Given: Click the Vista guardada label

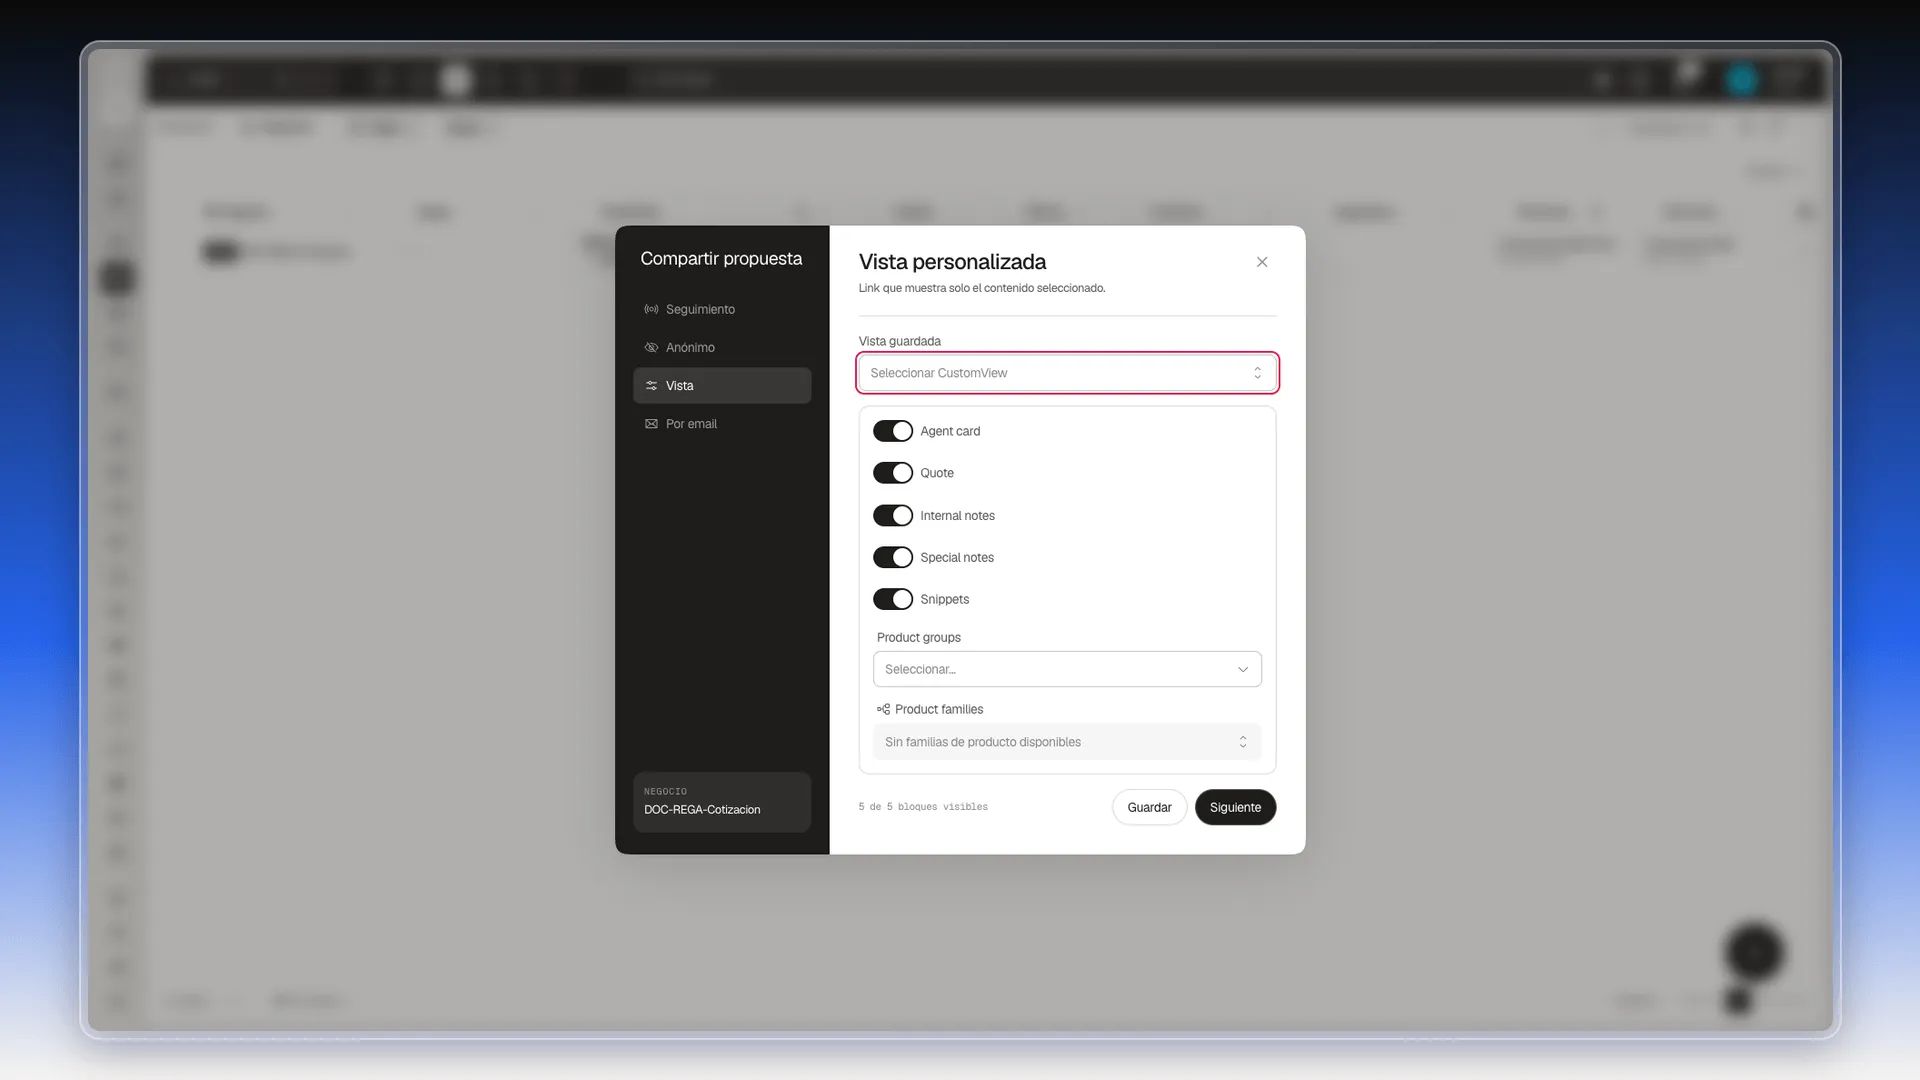Looking at the screenshot, I should click(x=900, y=341).
